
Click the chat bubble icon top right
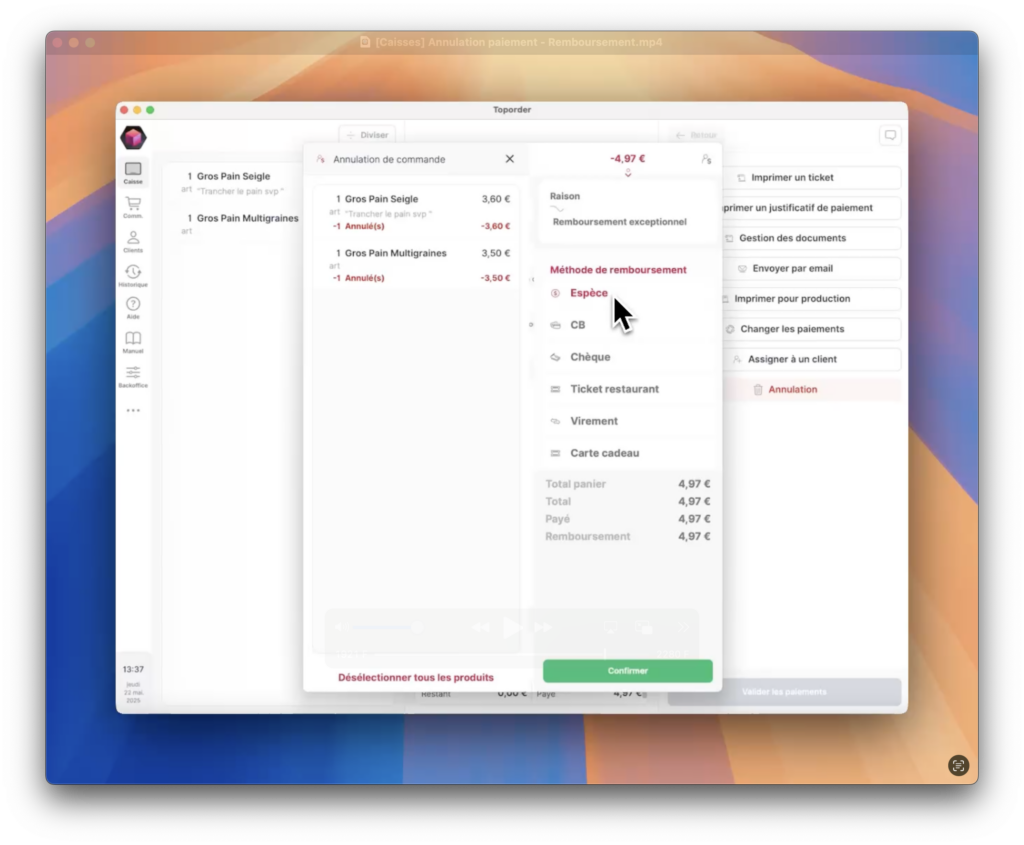(889, 135)
